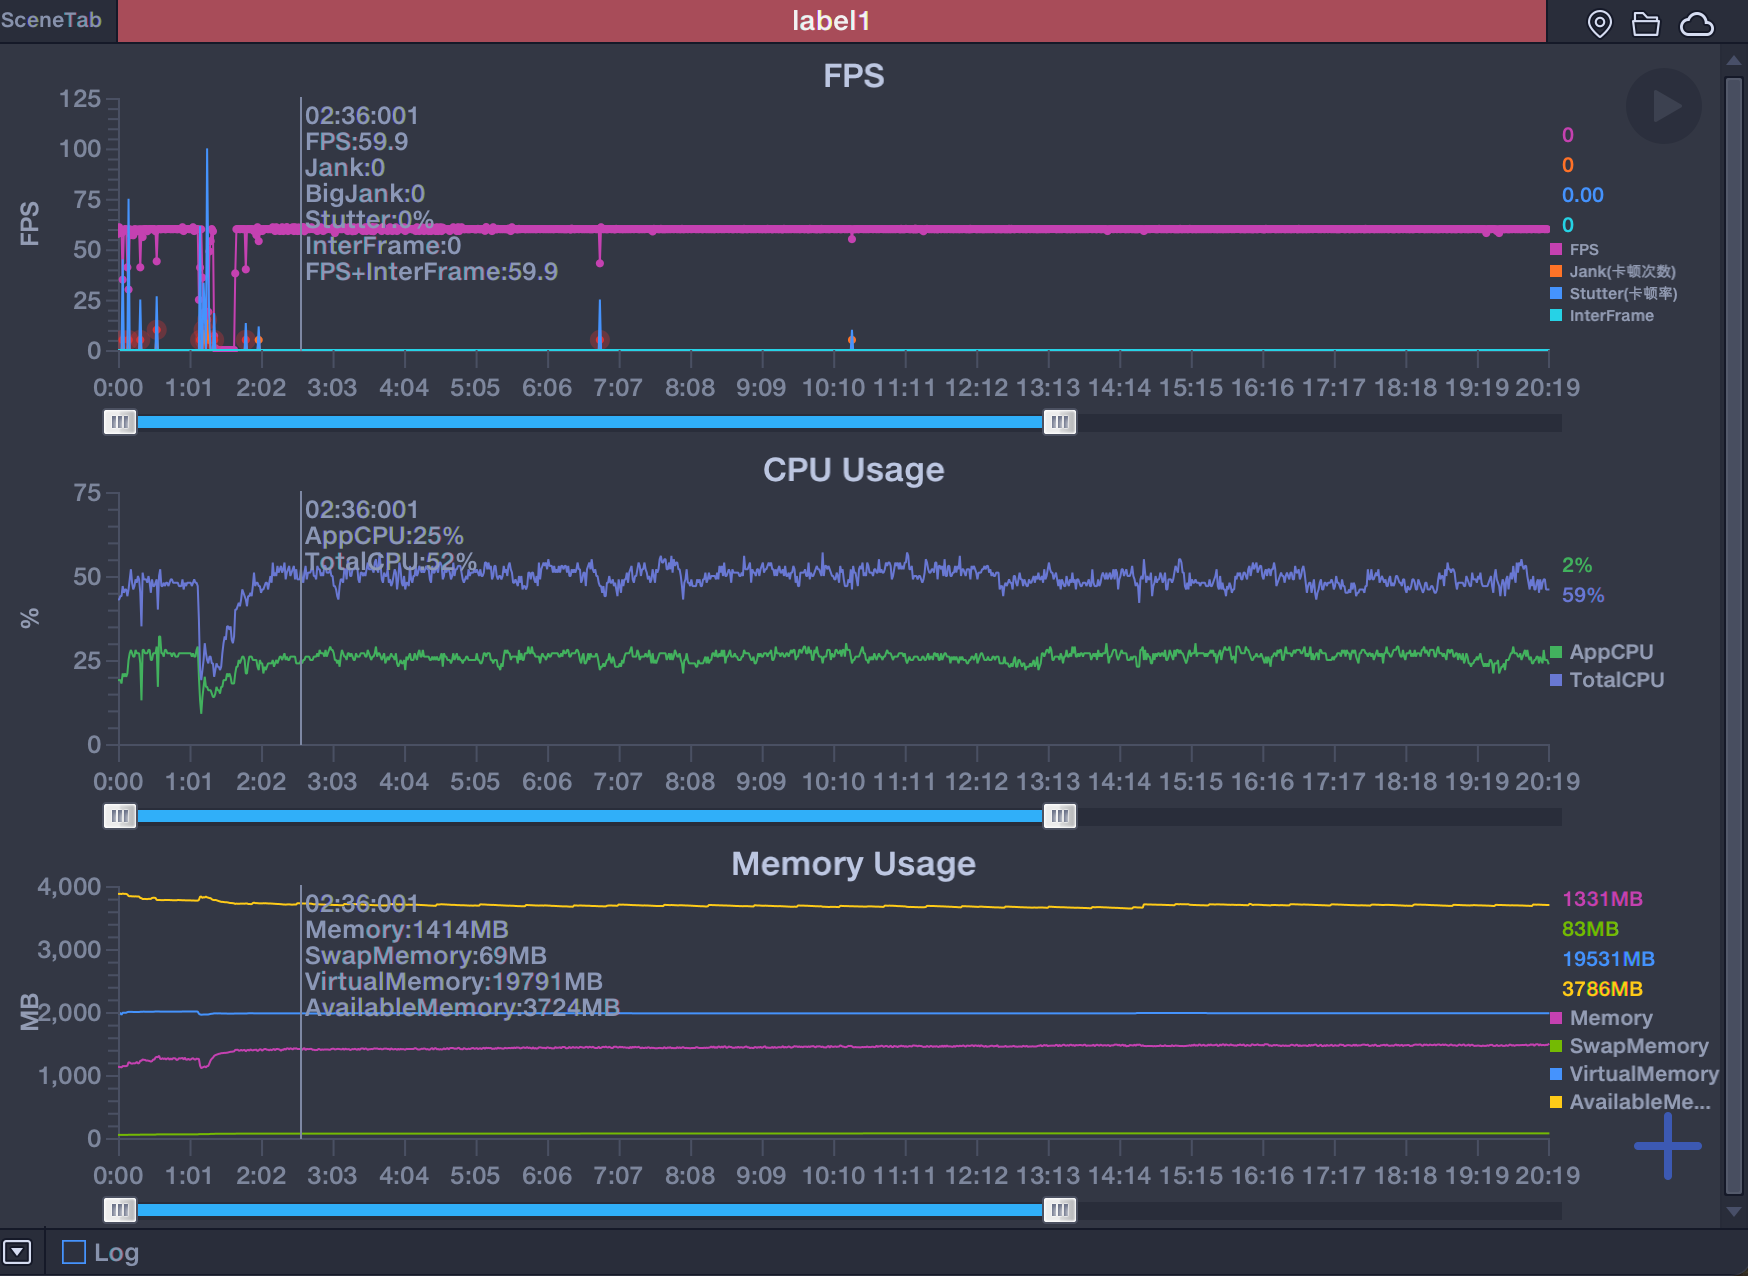Toggle VirtualMemory legend entry
Image resolution: width=1748 pixels, height=1276 pixels.
click(x=1642, y=1074)
